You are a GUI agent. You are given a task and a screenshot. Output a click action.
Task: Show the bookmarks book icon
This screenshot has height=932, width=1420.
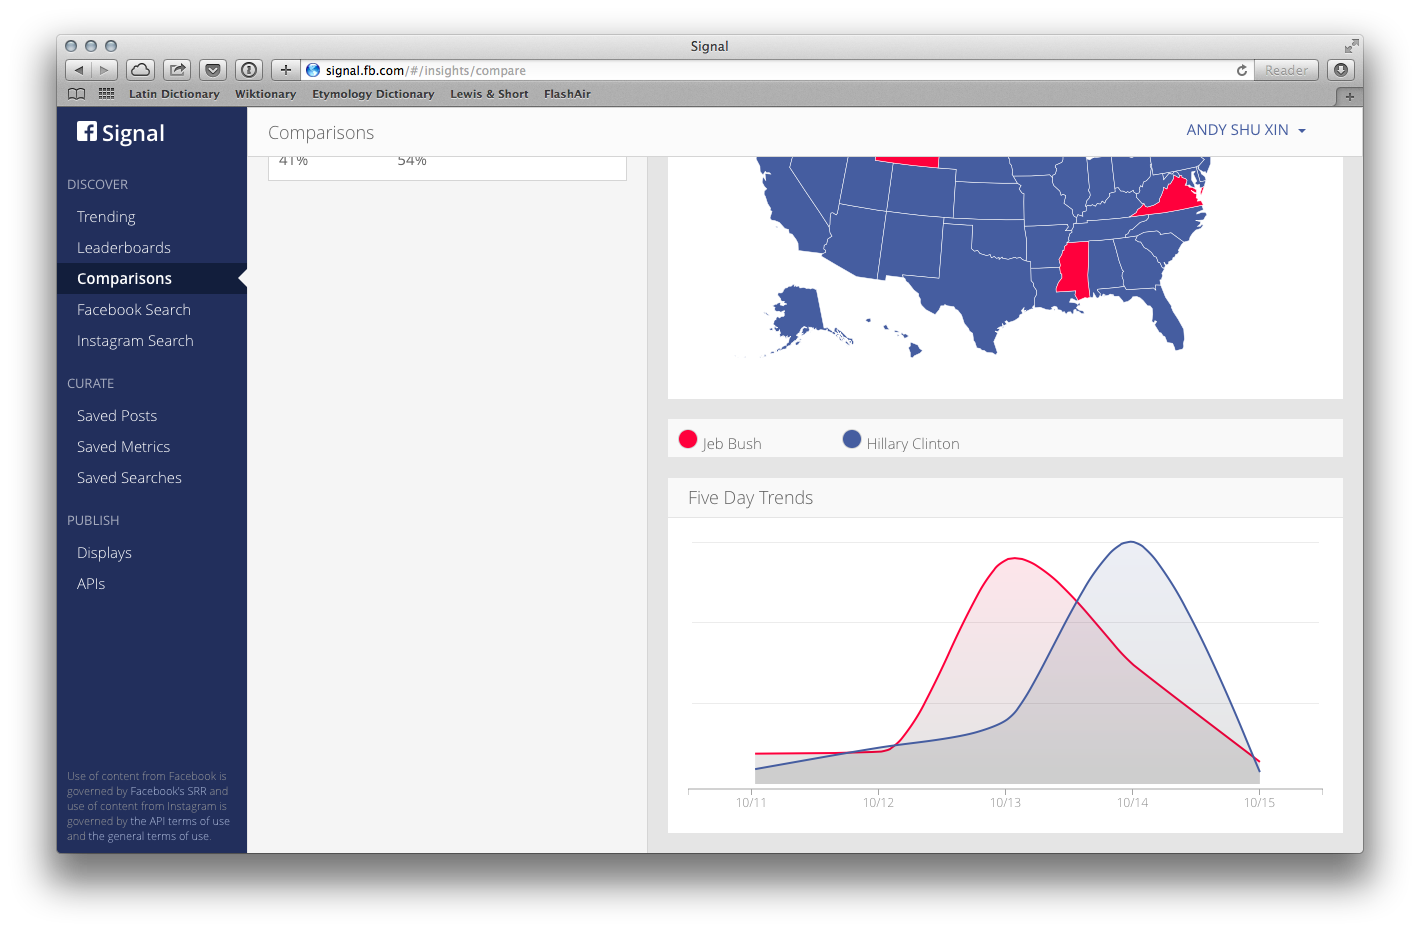click(77, 94)
